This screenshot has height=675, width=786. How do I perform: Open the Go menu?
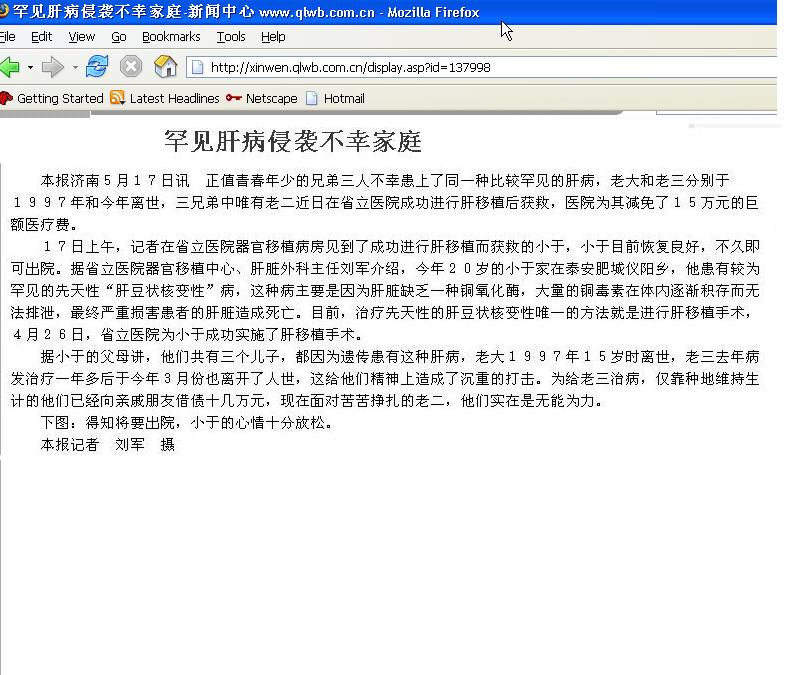(x=119, y=37)
